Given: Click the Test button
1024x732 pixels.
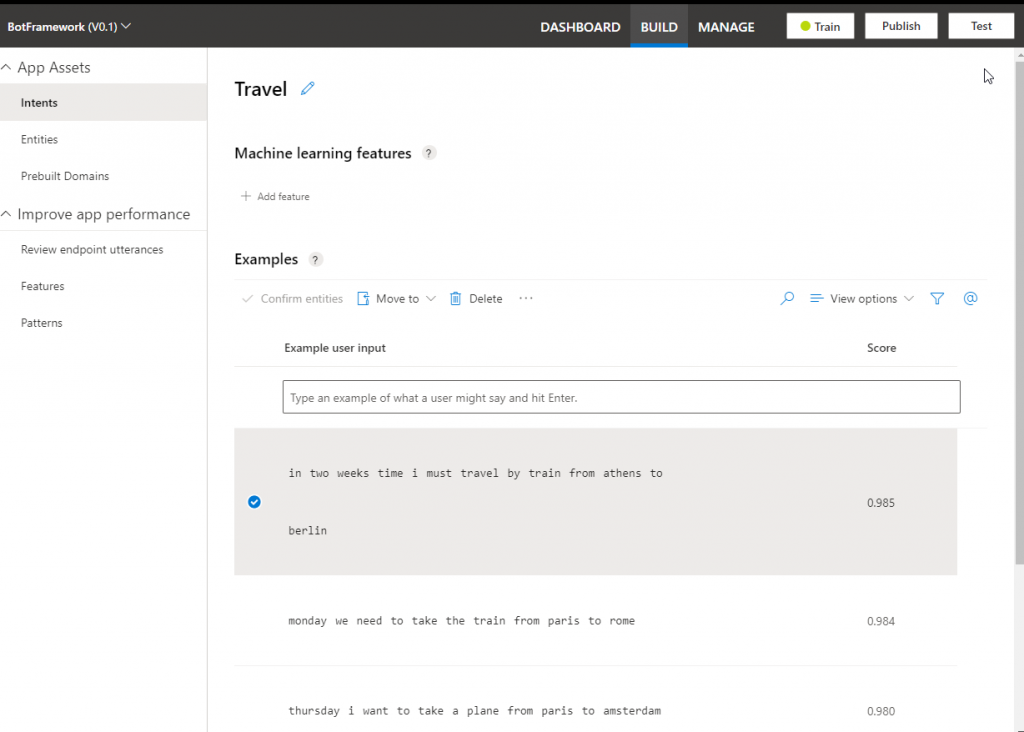Looking at the screenshot, I should pos(981,26).
